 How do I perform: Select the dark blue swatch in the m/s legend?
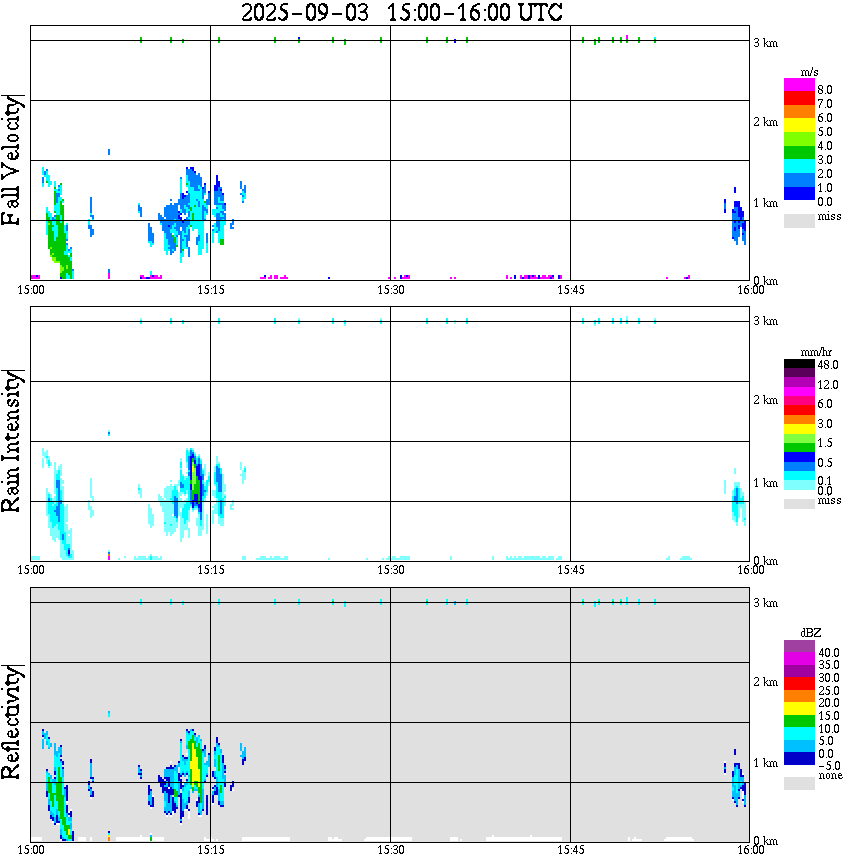tap(799, 193)
